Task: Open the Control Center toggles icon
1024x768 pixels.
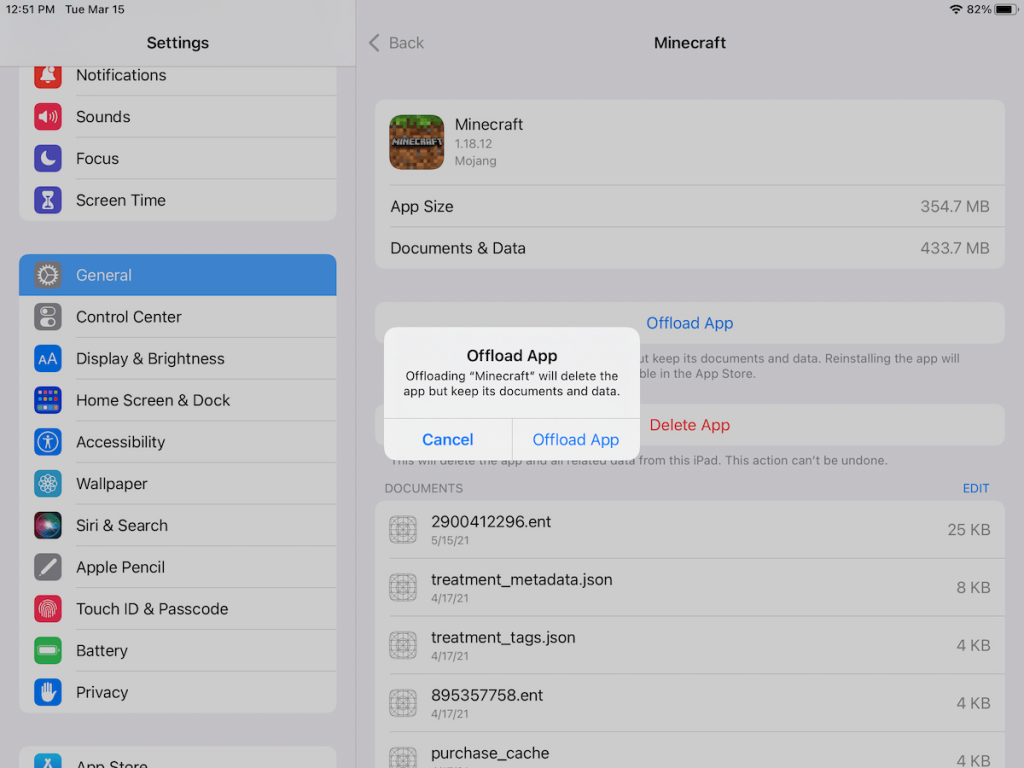Action: pos(48,317)
